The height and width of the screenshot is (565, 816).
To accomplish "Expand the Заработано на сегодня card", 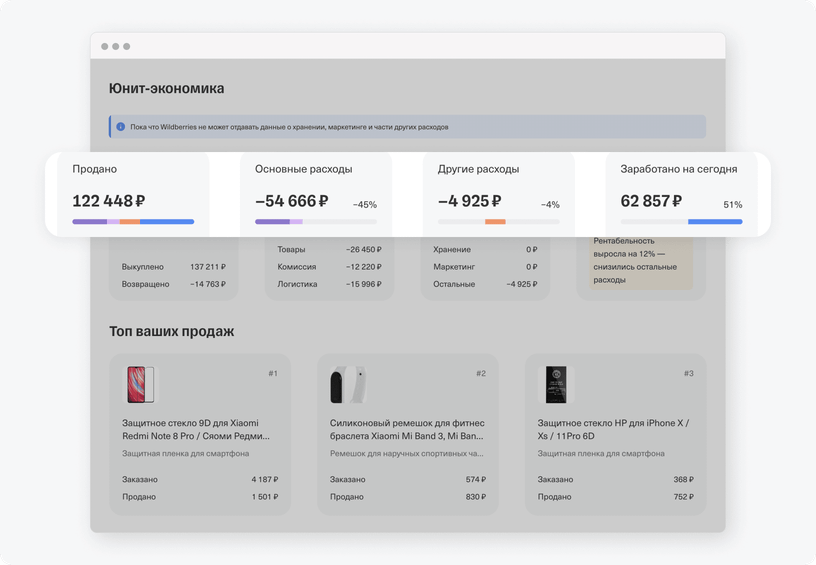I will pyautogui.click(x=681, y=193).
